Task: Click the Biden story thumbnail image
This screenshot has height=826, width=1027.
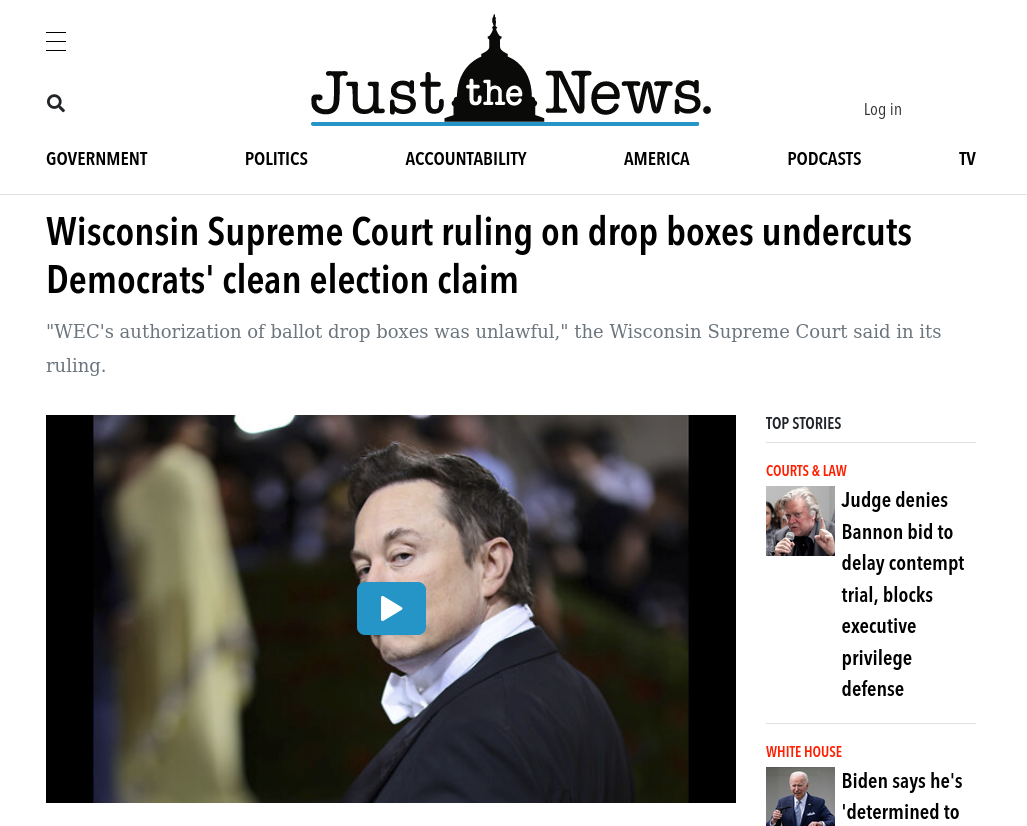Action: coord(800,797)
